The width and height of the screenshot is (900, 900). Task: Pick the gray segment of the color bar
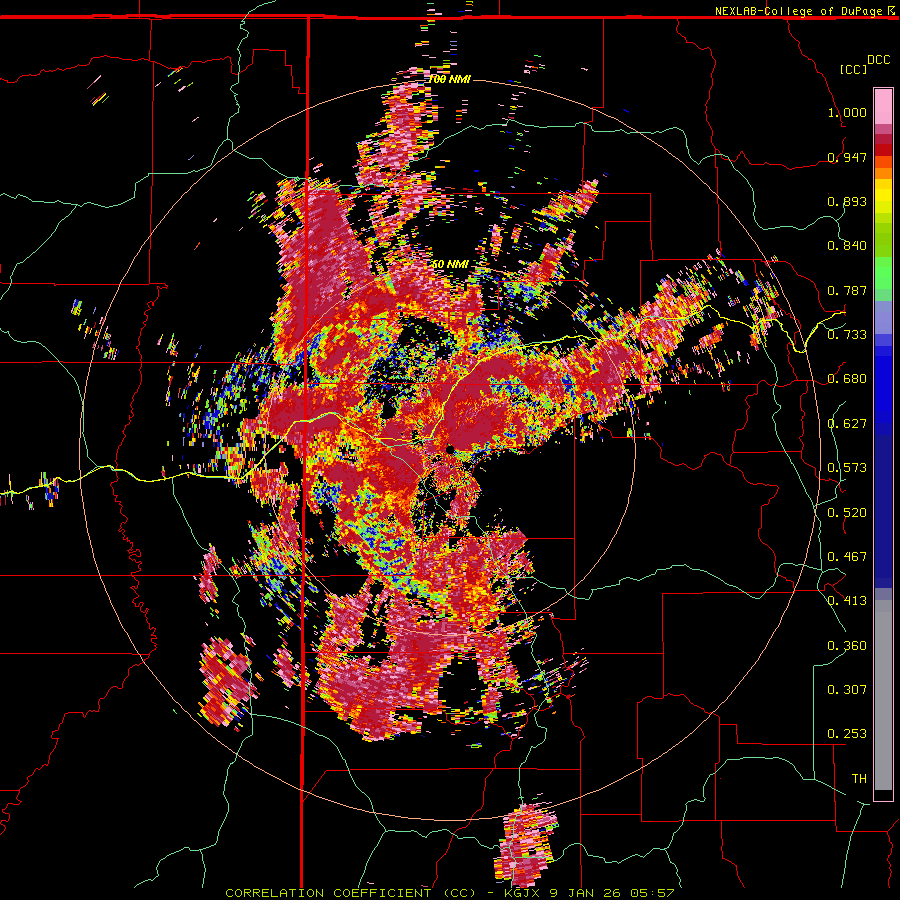click(x=883, y=695)
